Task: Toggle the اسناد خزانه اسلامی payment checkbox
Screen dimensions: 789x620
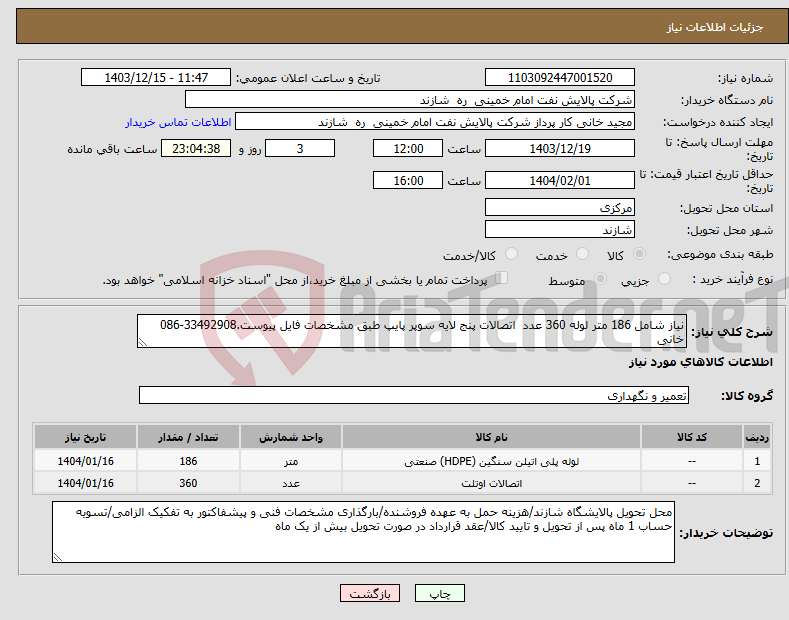Action: (501, 278)
